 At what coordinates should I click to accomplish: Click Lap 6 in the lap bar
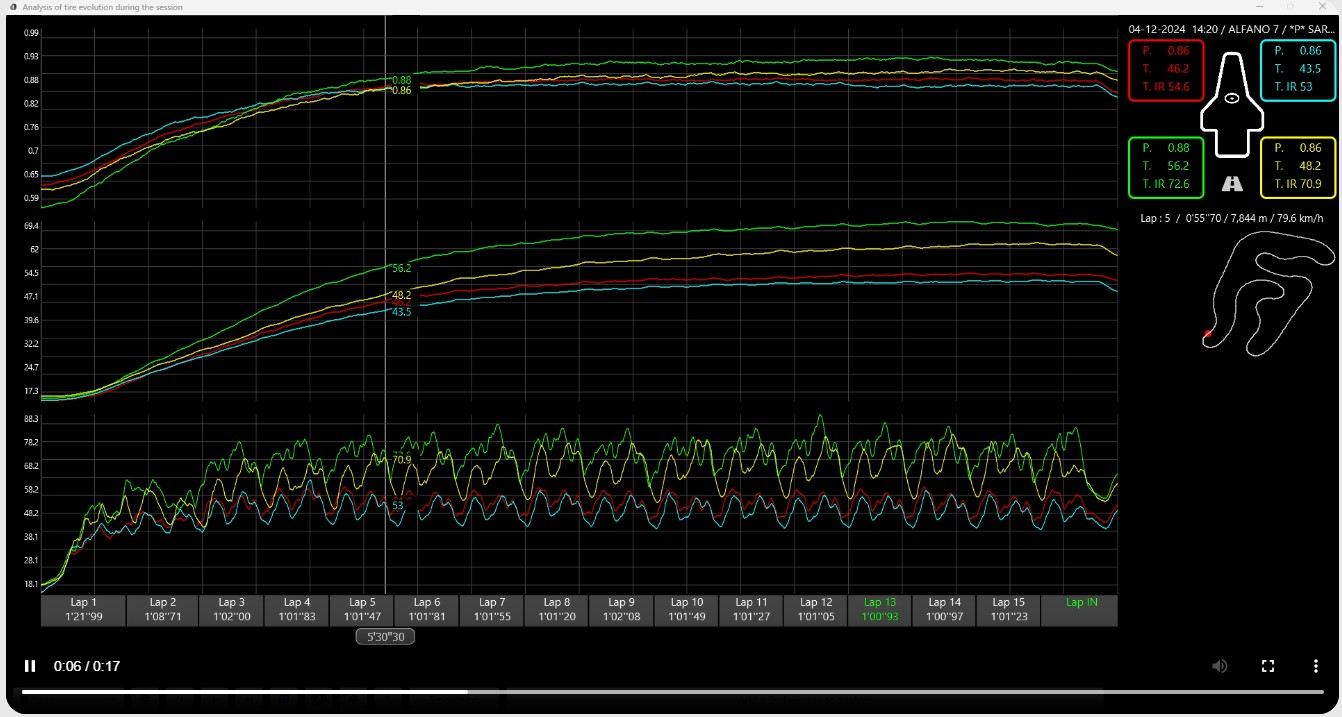(427, 610)
